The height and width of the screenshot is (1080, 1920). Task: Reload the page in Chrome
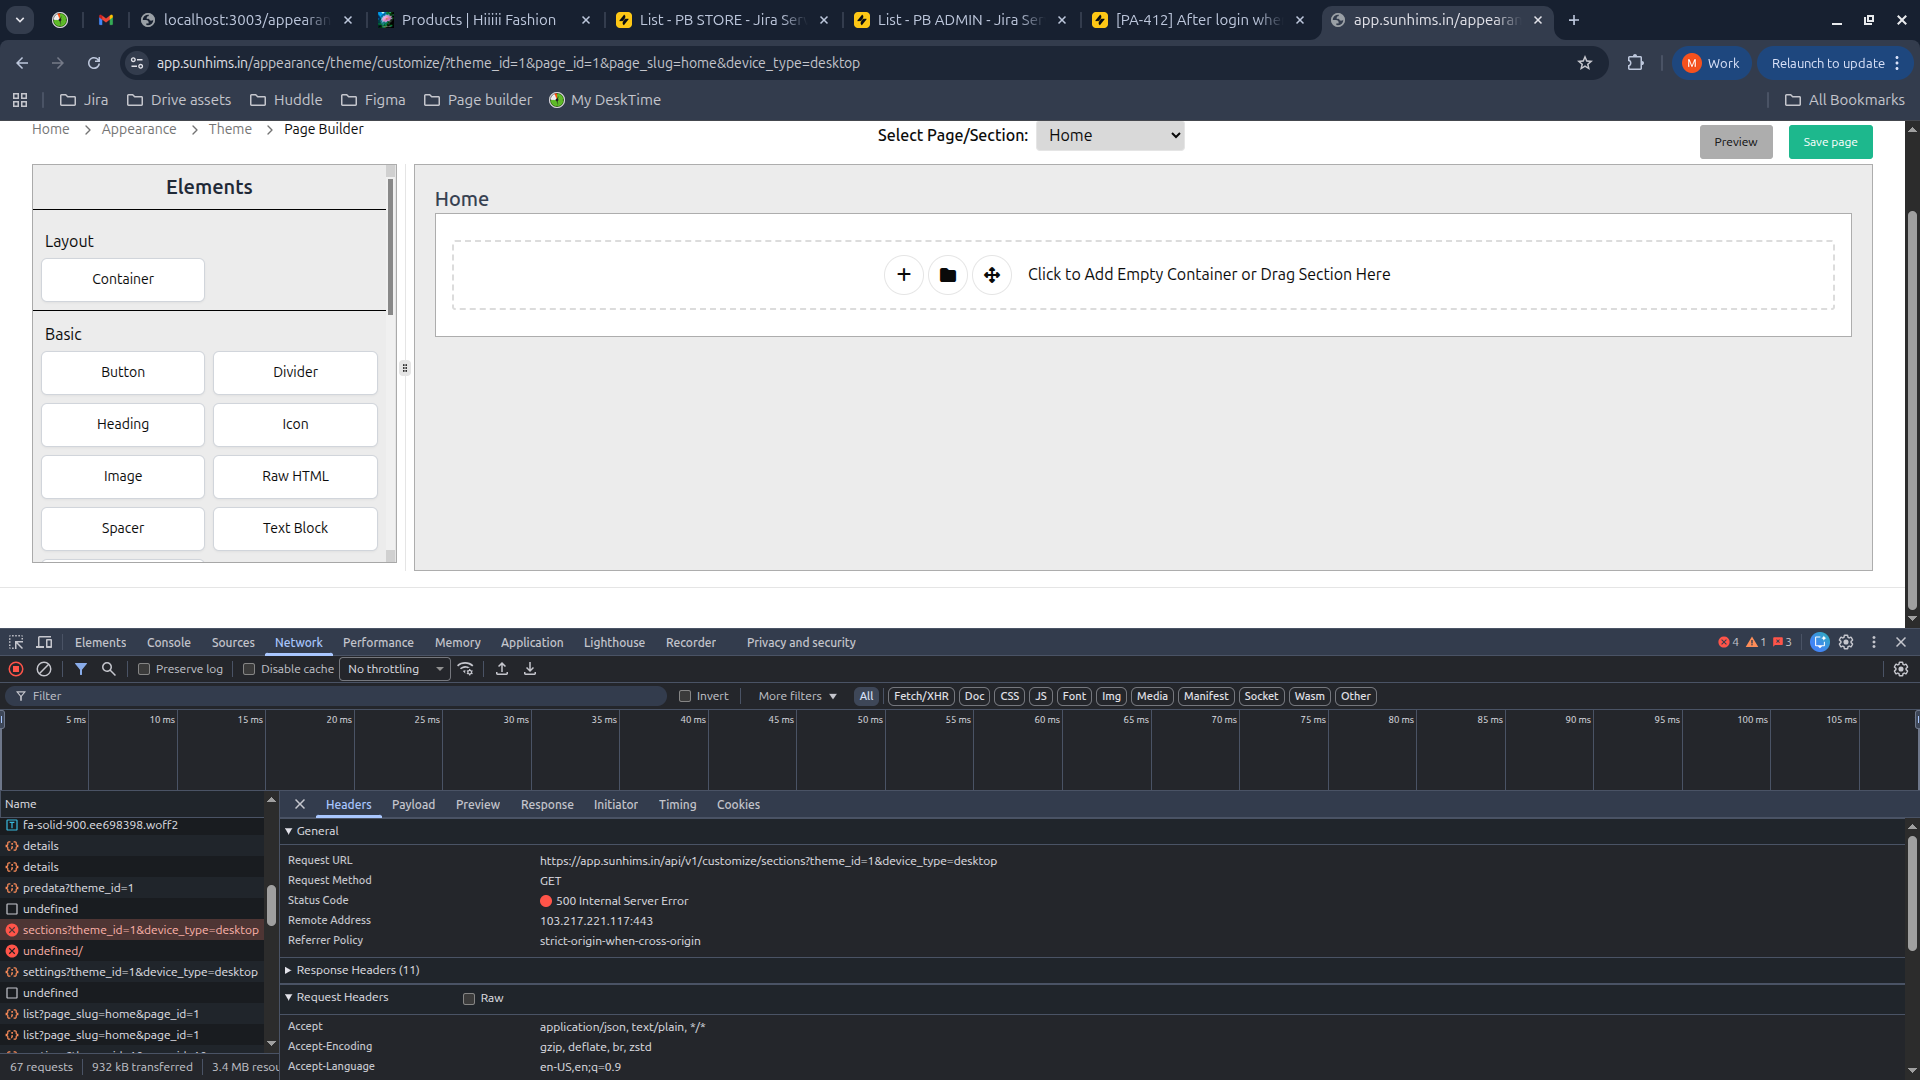(x=94, y=63)
